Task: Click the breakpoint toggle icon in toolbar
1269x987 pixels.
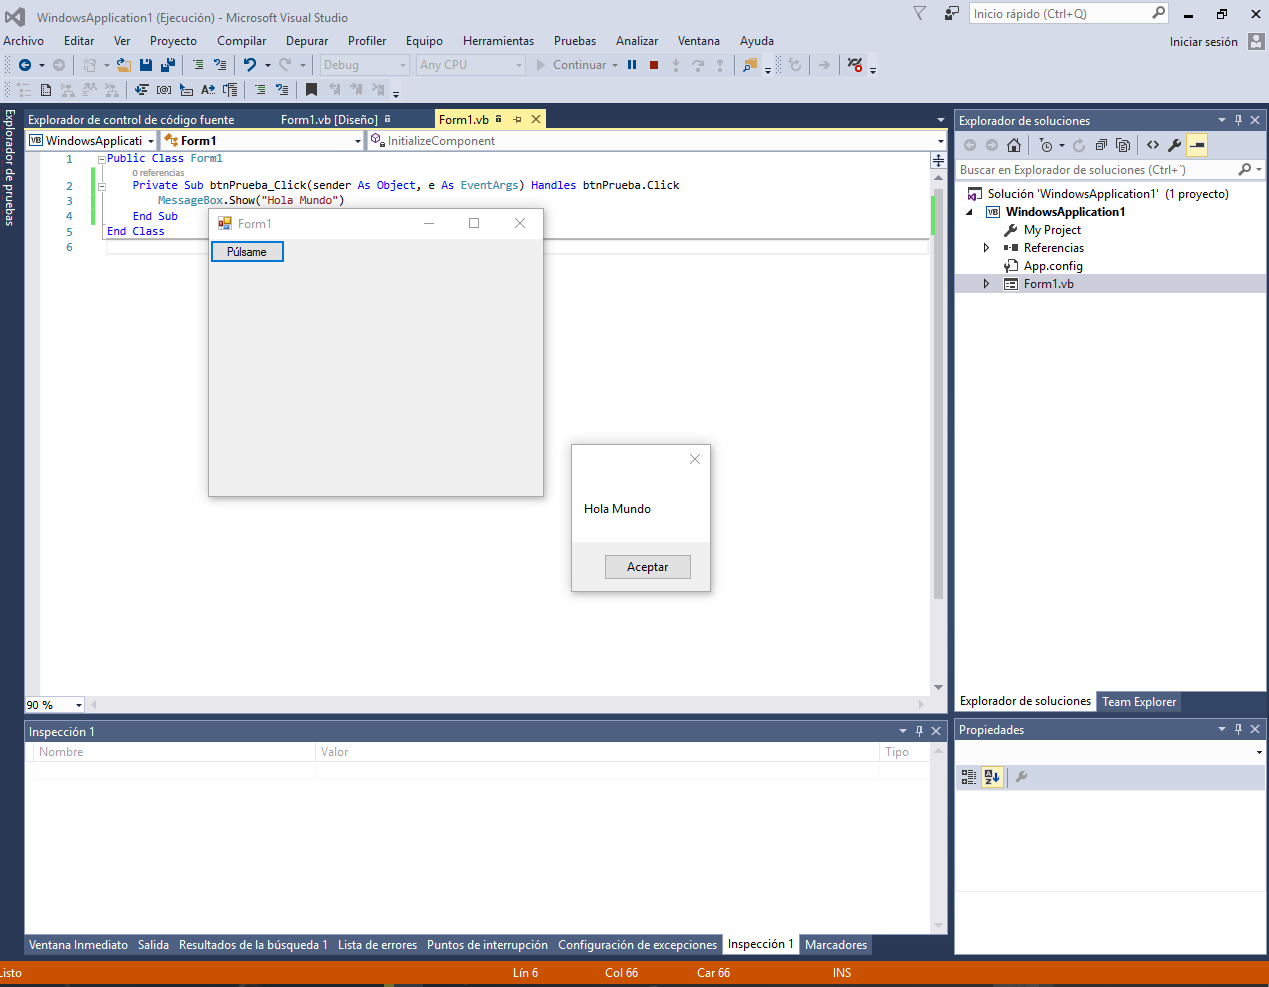Action: coord(855,65)
